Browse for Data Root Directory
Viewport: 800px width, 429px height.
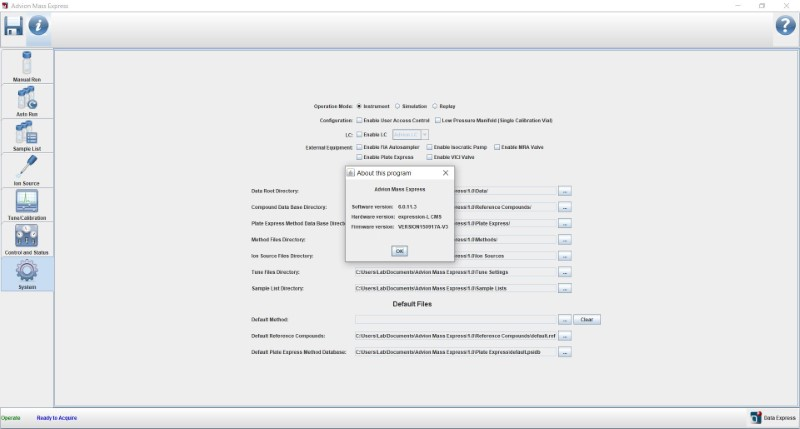[x=564, y=190]
